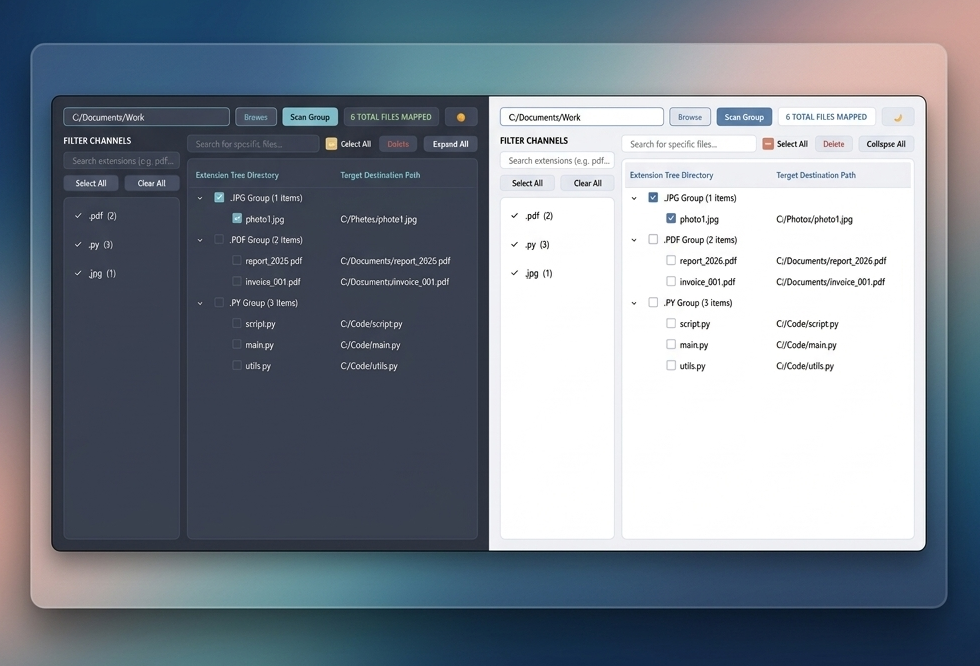Collapse JPG Group chevron in dark panel
Image resolution: width=980 pixels, height=666 pixels.
tap(200, 198)
